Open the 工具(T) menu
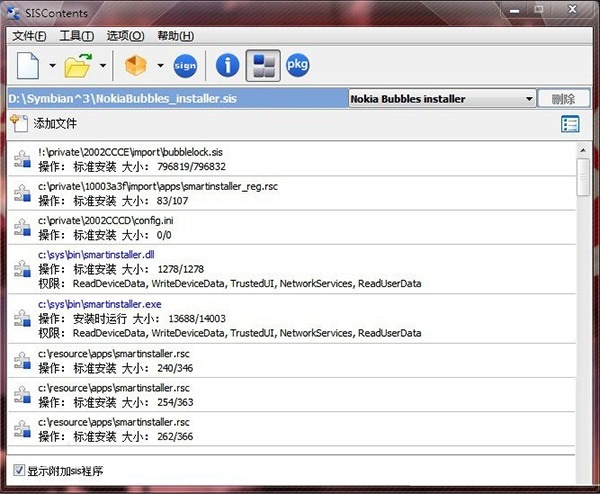This screenshot has height=494, width=600. pyautogui.click(x=77, y=36)
